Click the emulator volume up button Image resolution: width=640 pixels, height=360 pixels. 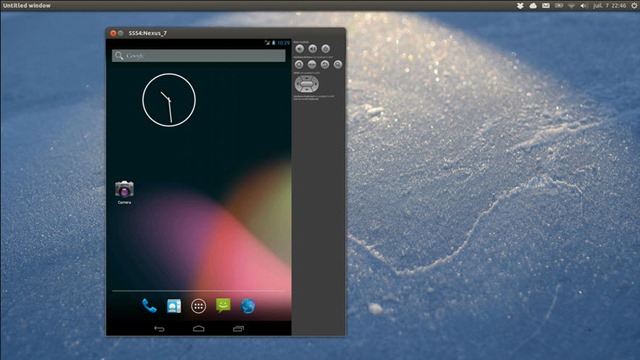point(313,49)
